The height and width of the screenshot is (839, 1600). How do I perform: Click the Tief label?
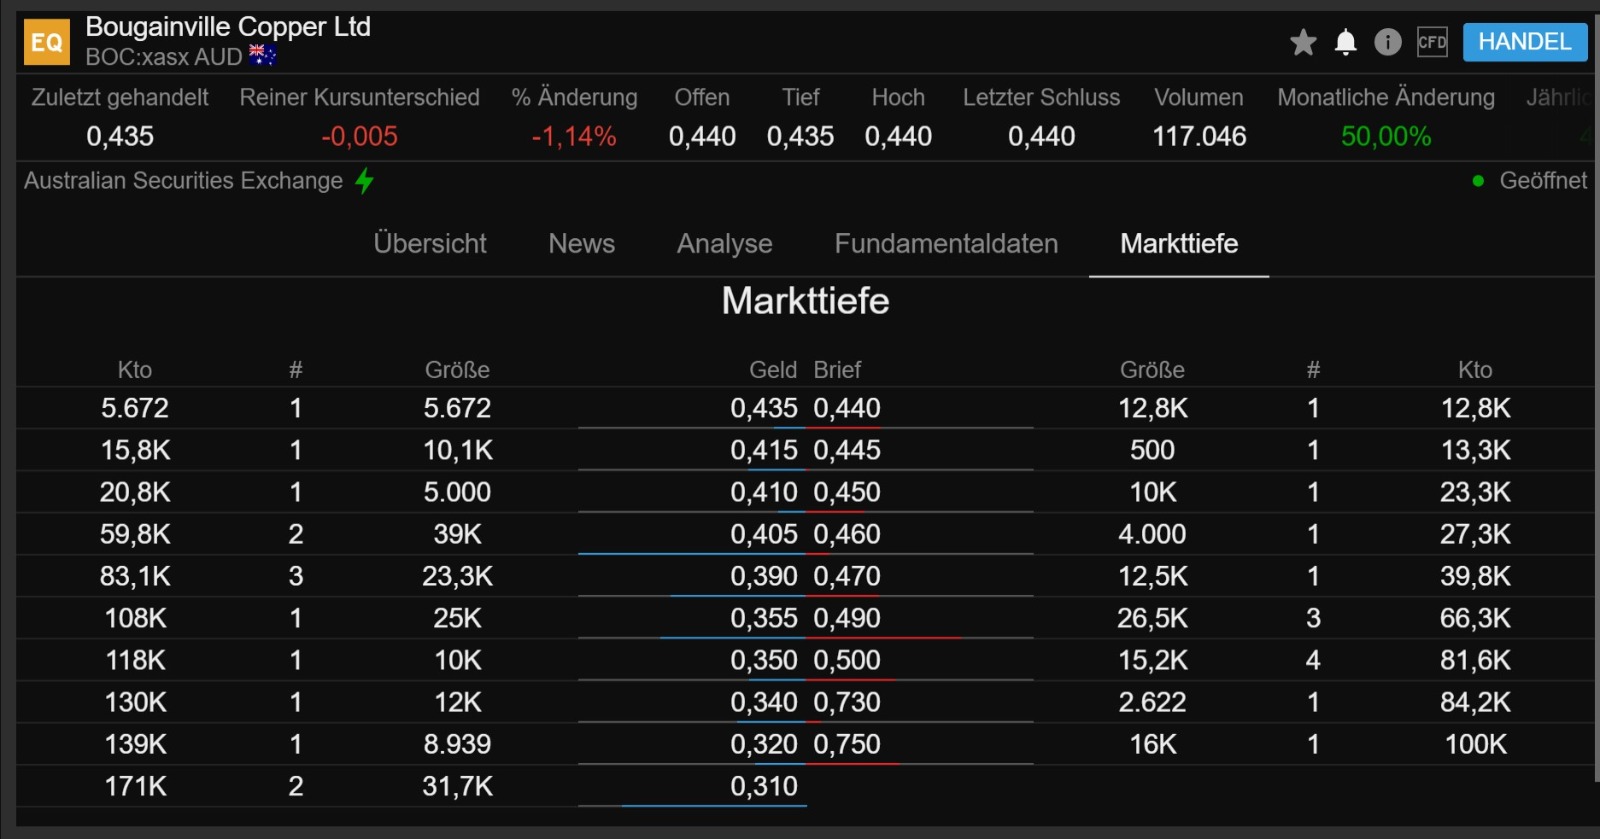pyautogui.click(x=800, y=98)
